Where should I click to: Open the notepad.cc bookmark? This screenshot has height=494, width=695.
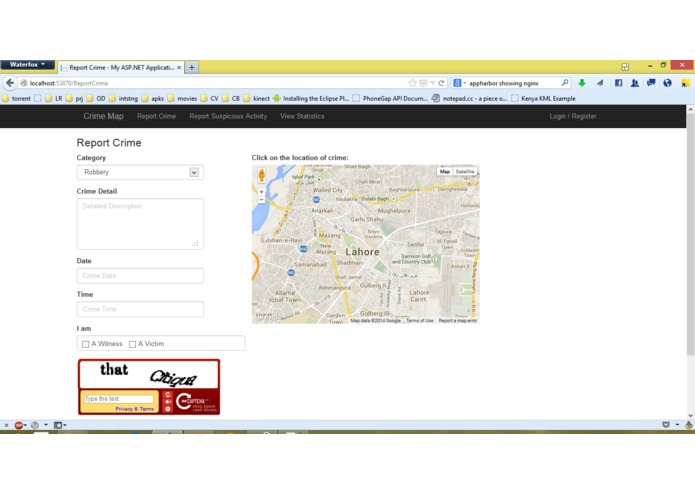469,98
